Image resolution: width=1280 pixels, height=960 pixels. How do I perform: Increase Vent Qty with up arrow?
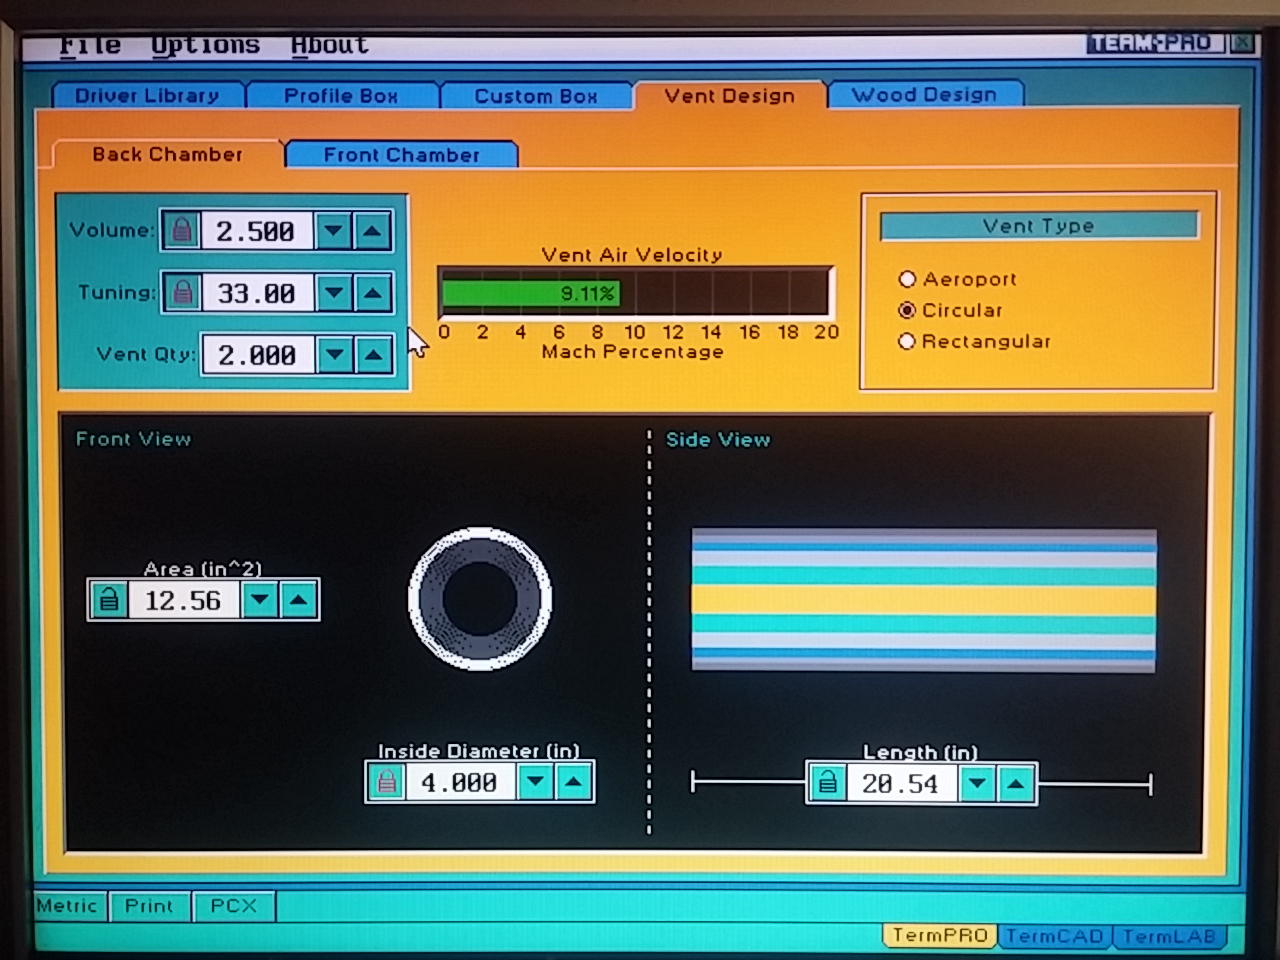click(x=374, y=354)
